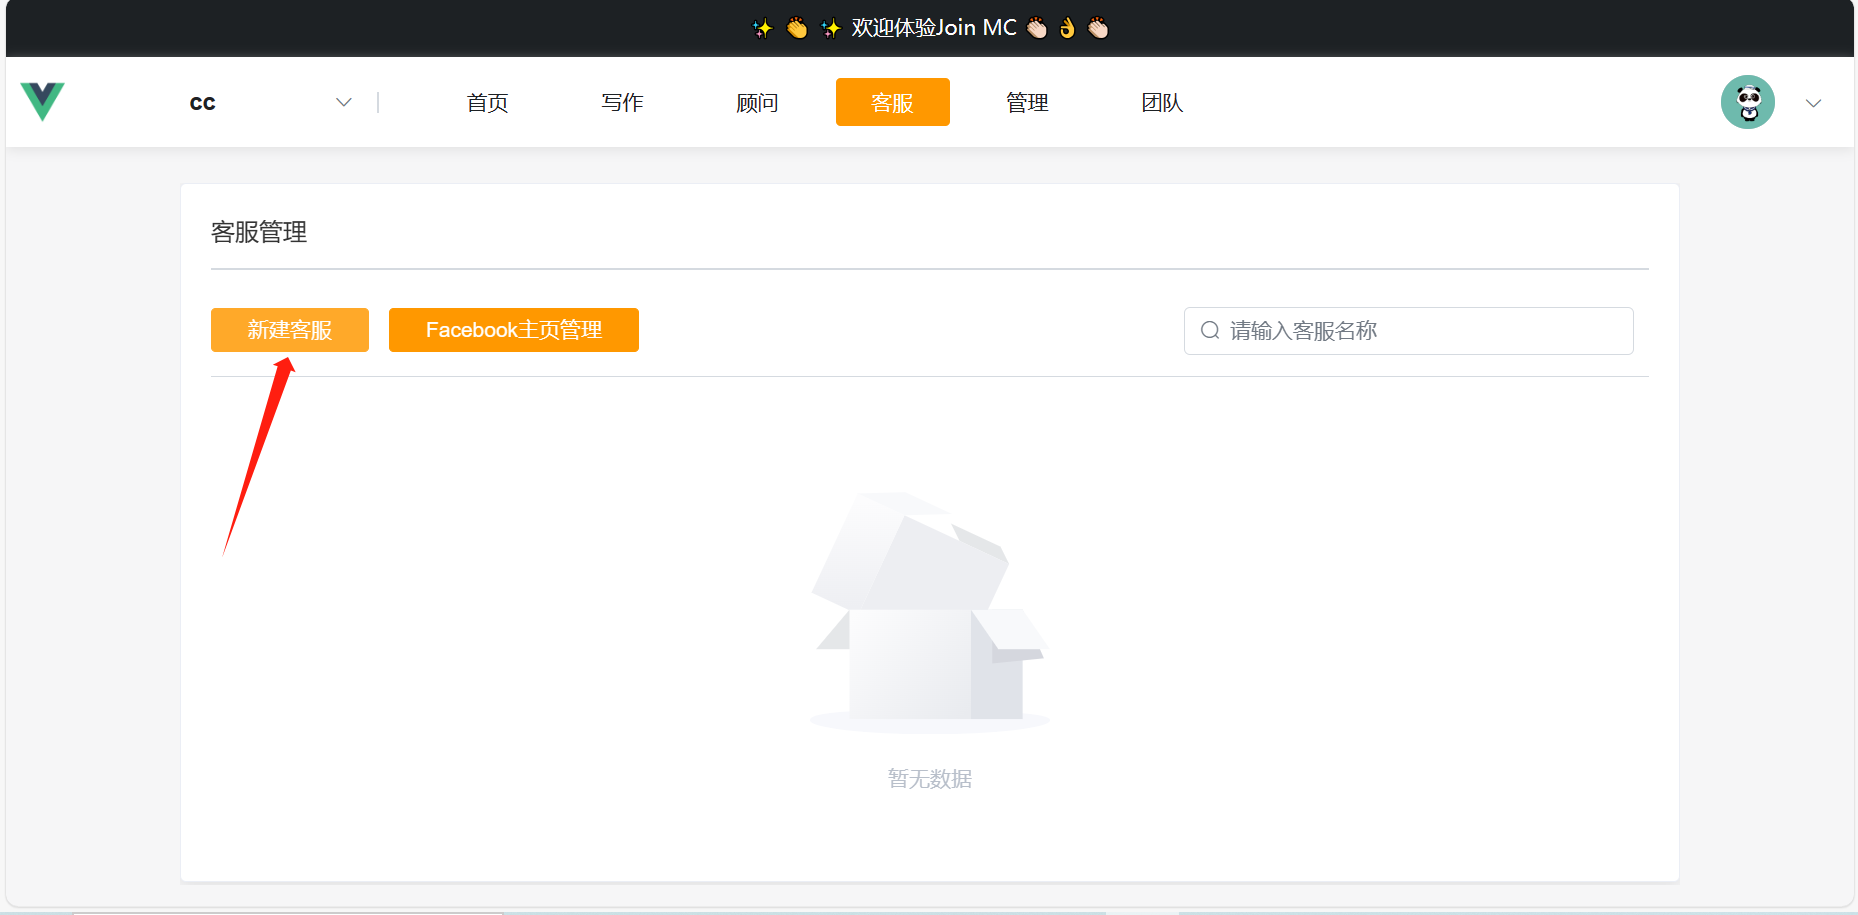Click the 欢迎体验Join MC banner text

(x=933, y=28)
